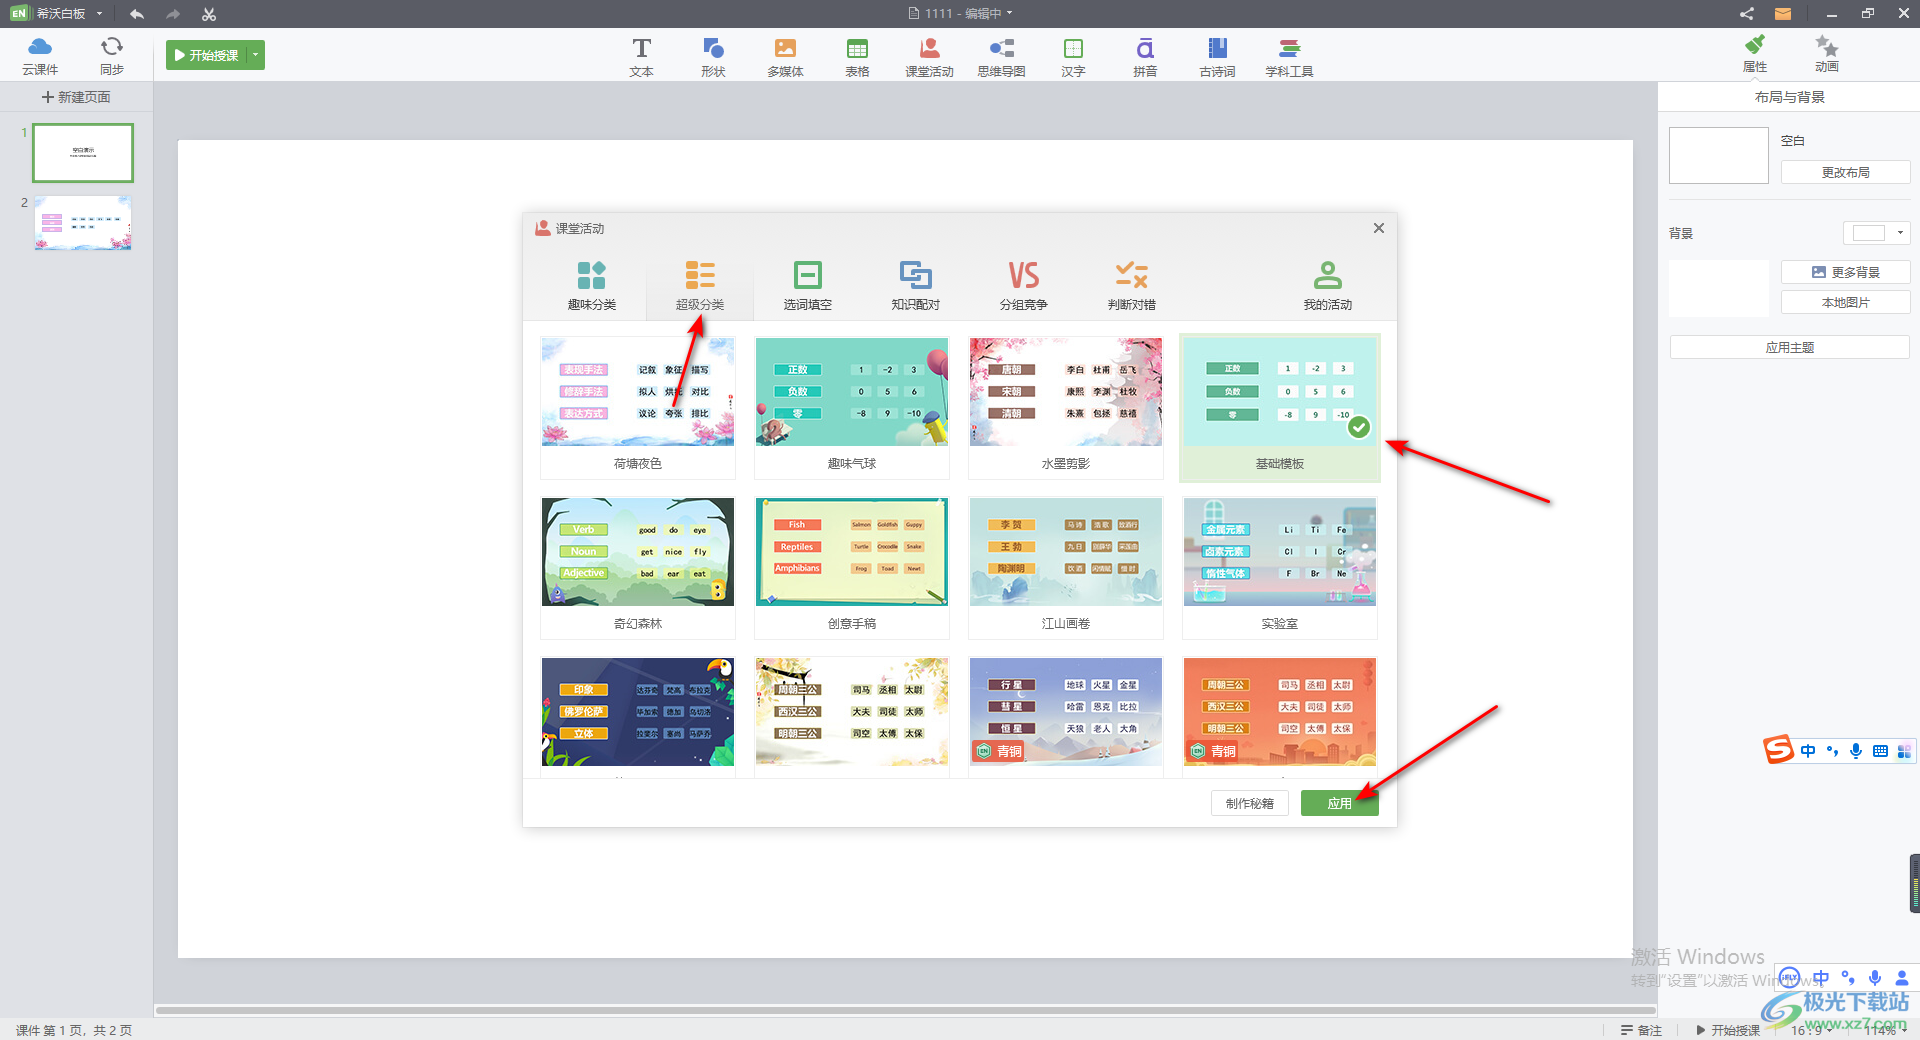Image resolution: width=1920 pixels, height=1040 pixels.
Task: Open the 希沃白板 app menu dropdown
Action: (x=99, y=14)
